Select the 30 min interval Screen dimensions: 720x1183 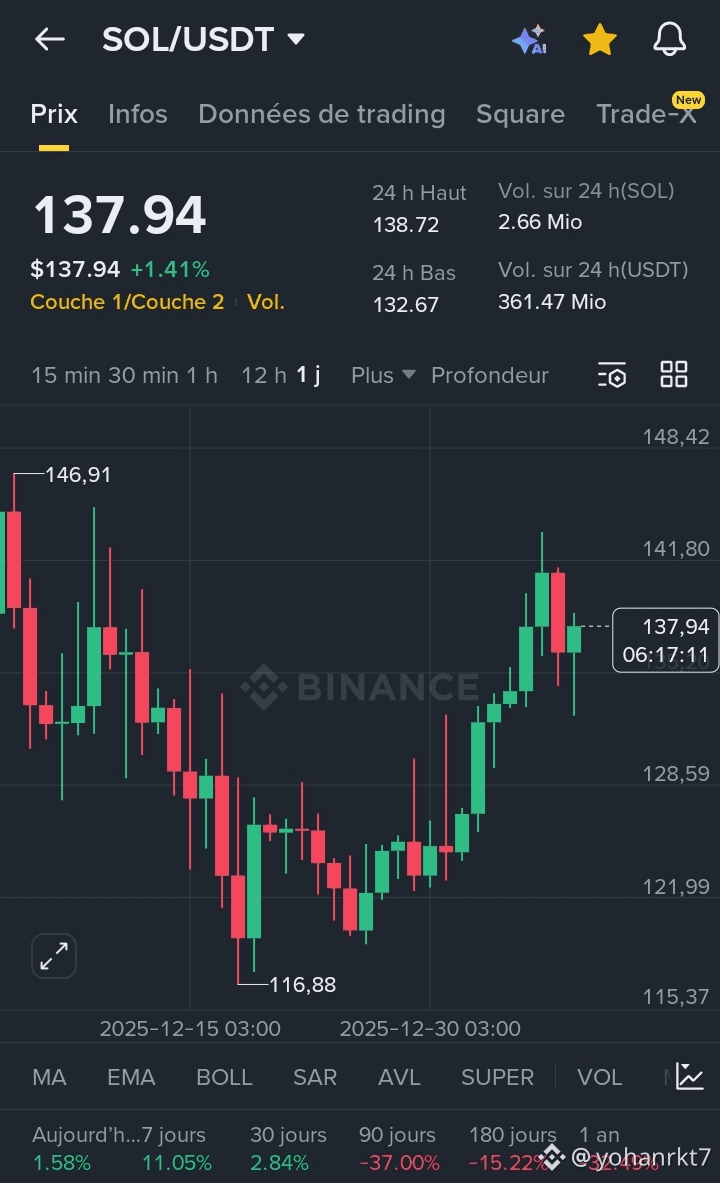[143, 375]
